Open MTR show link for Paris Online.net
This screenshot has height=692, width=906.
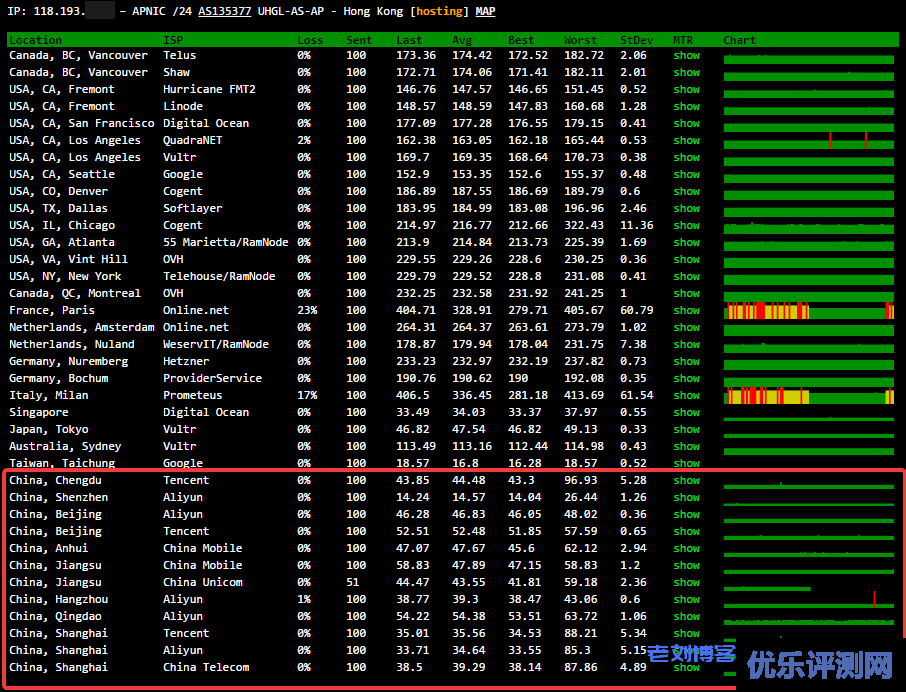tap(686, 311)
